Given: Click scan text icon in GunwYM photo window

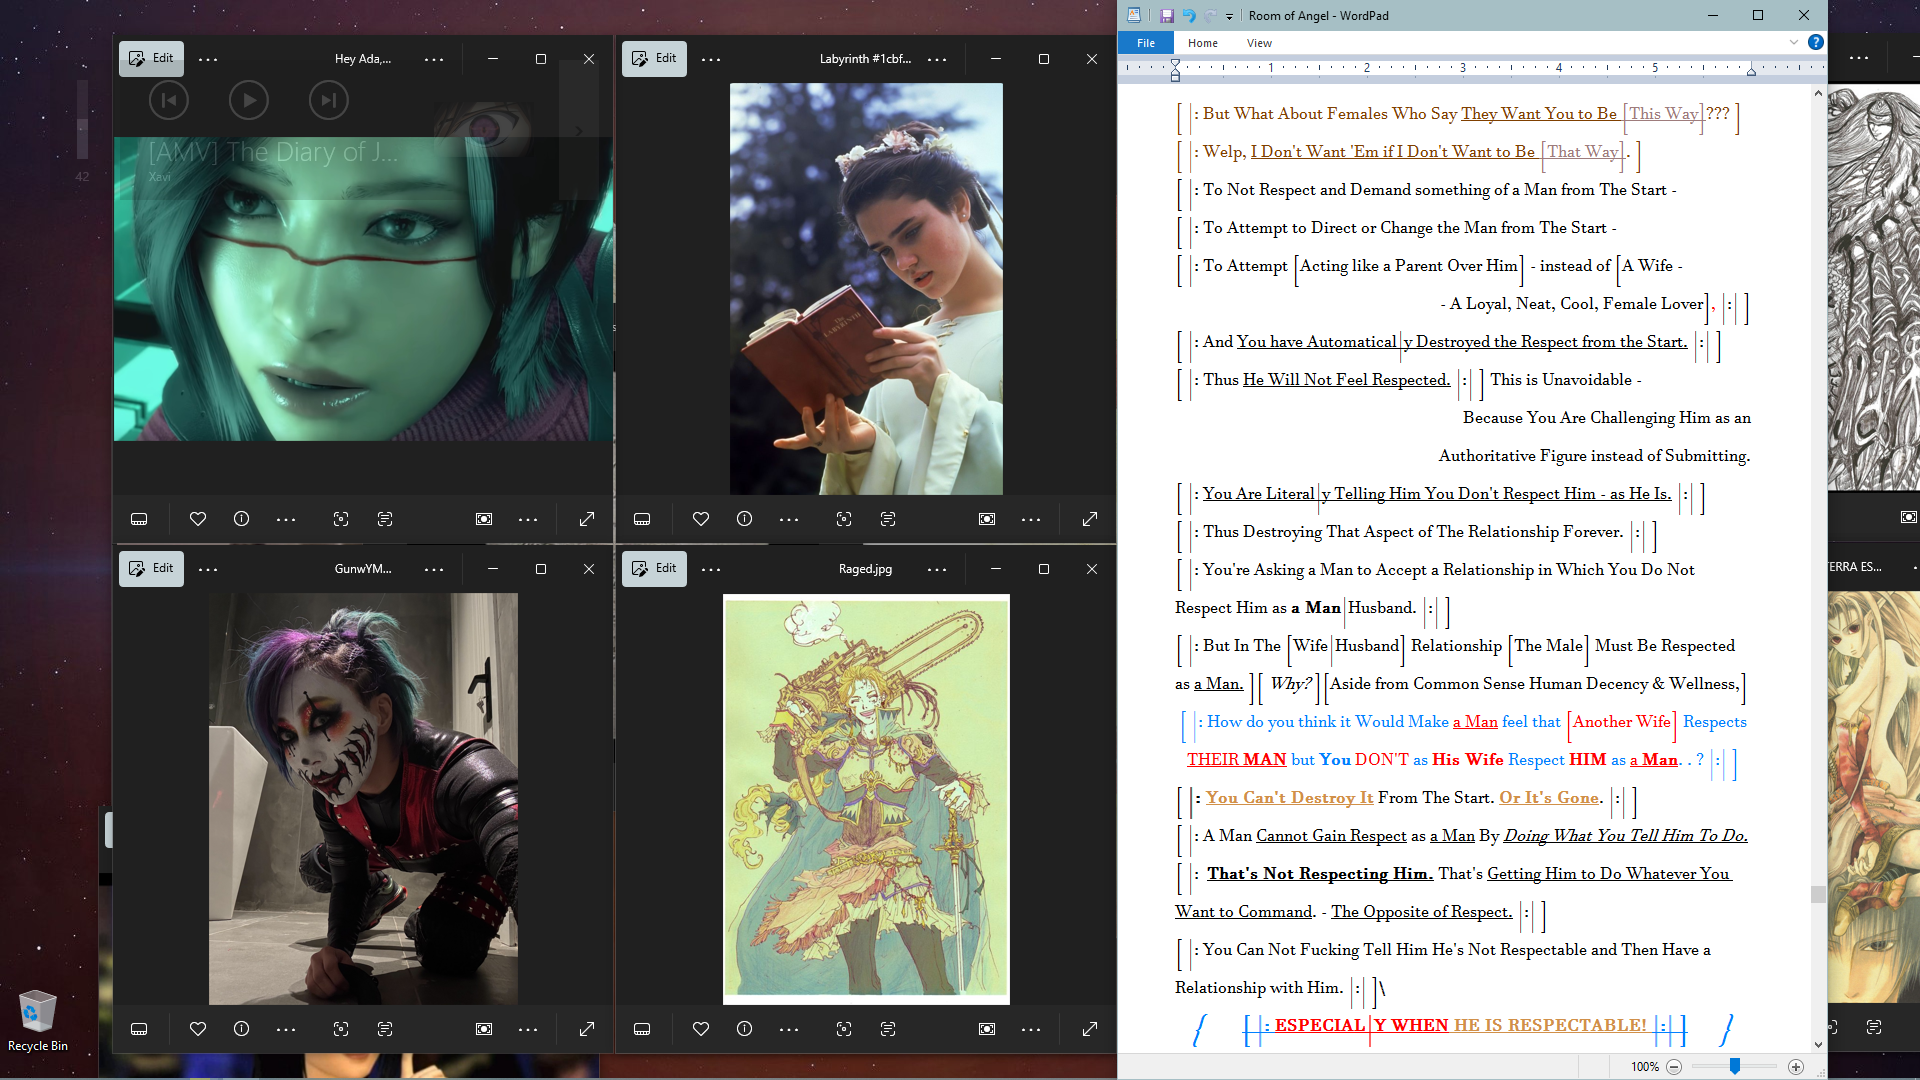Looking at the screenshot, I should [385, 1029].
